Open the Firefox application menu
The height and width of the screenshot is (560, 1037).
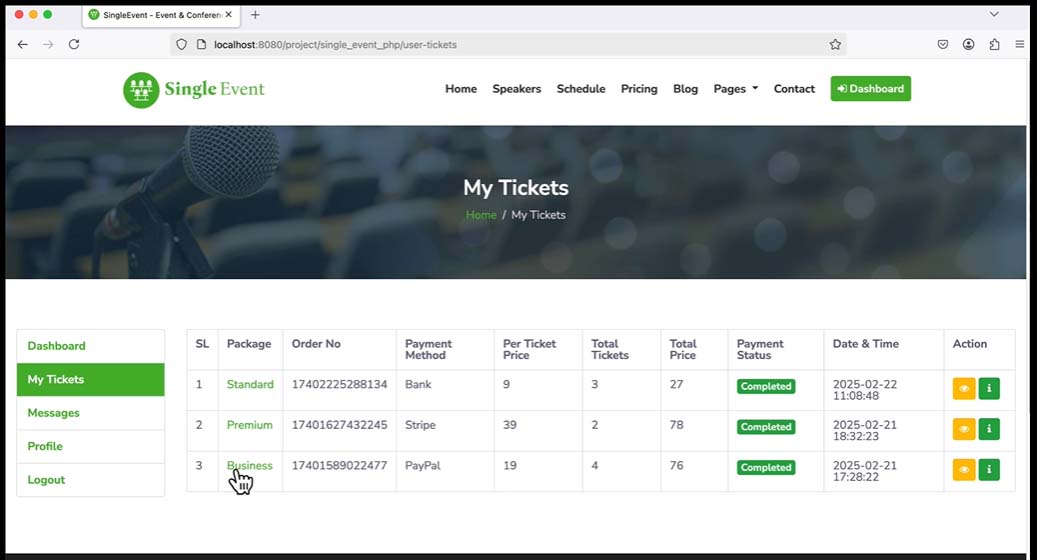(1019, 45)
